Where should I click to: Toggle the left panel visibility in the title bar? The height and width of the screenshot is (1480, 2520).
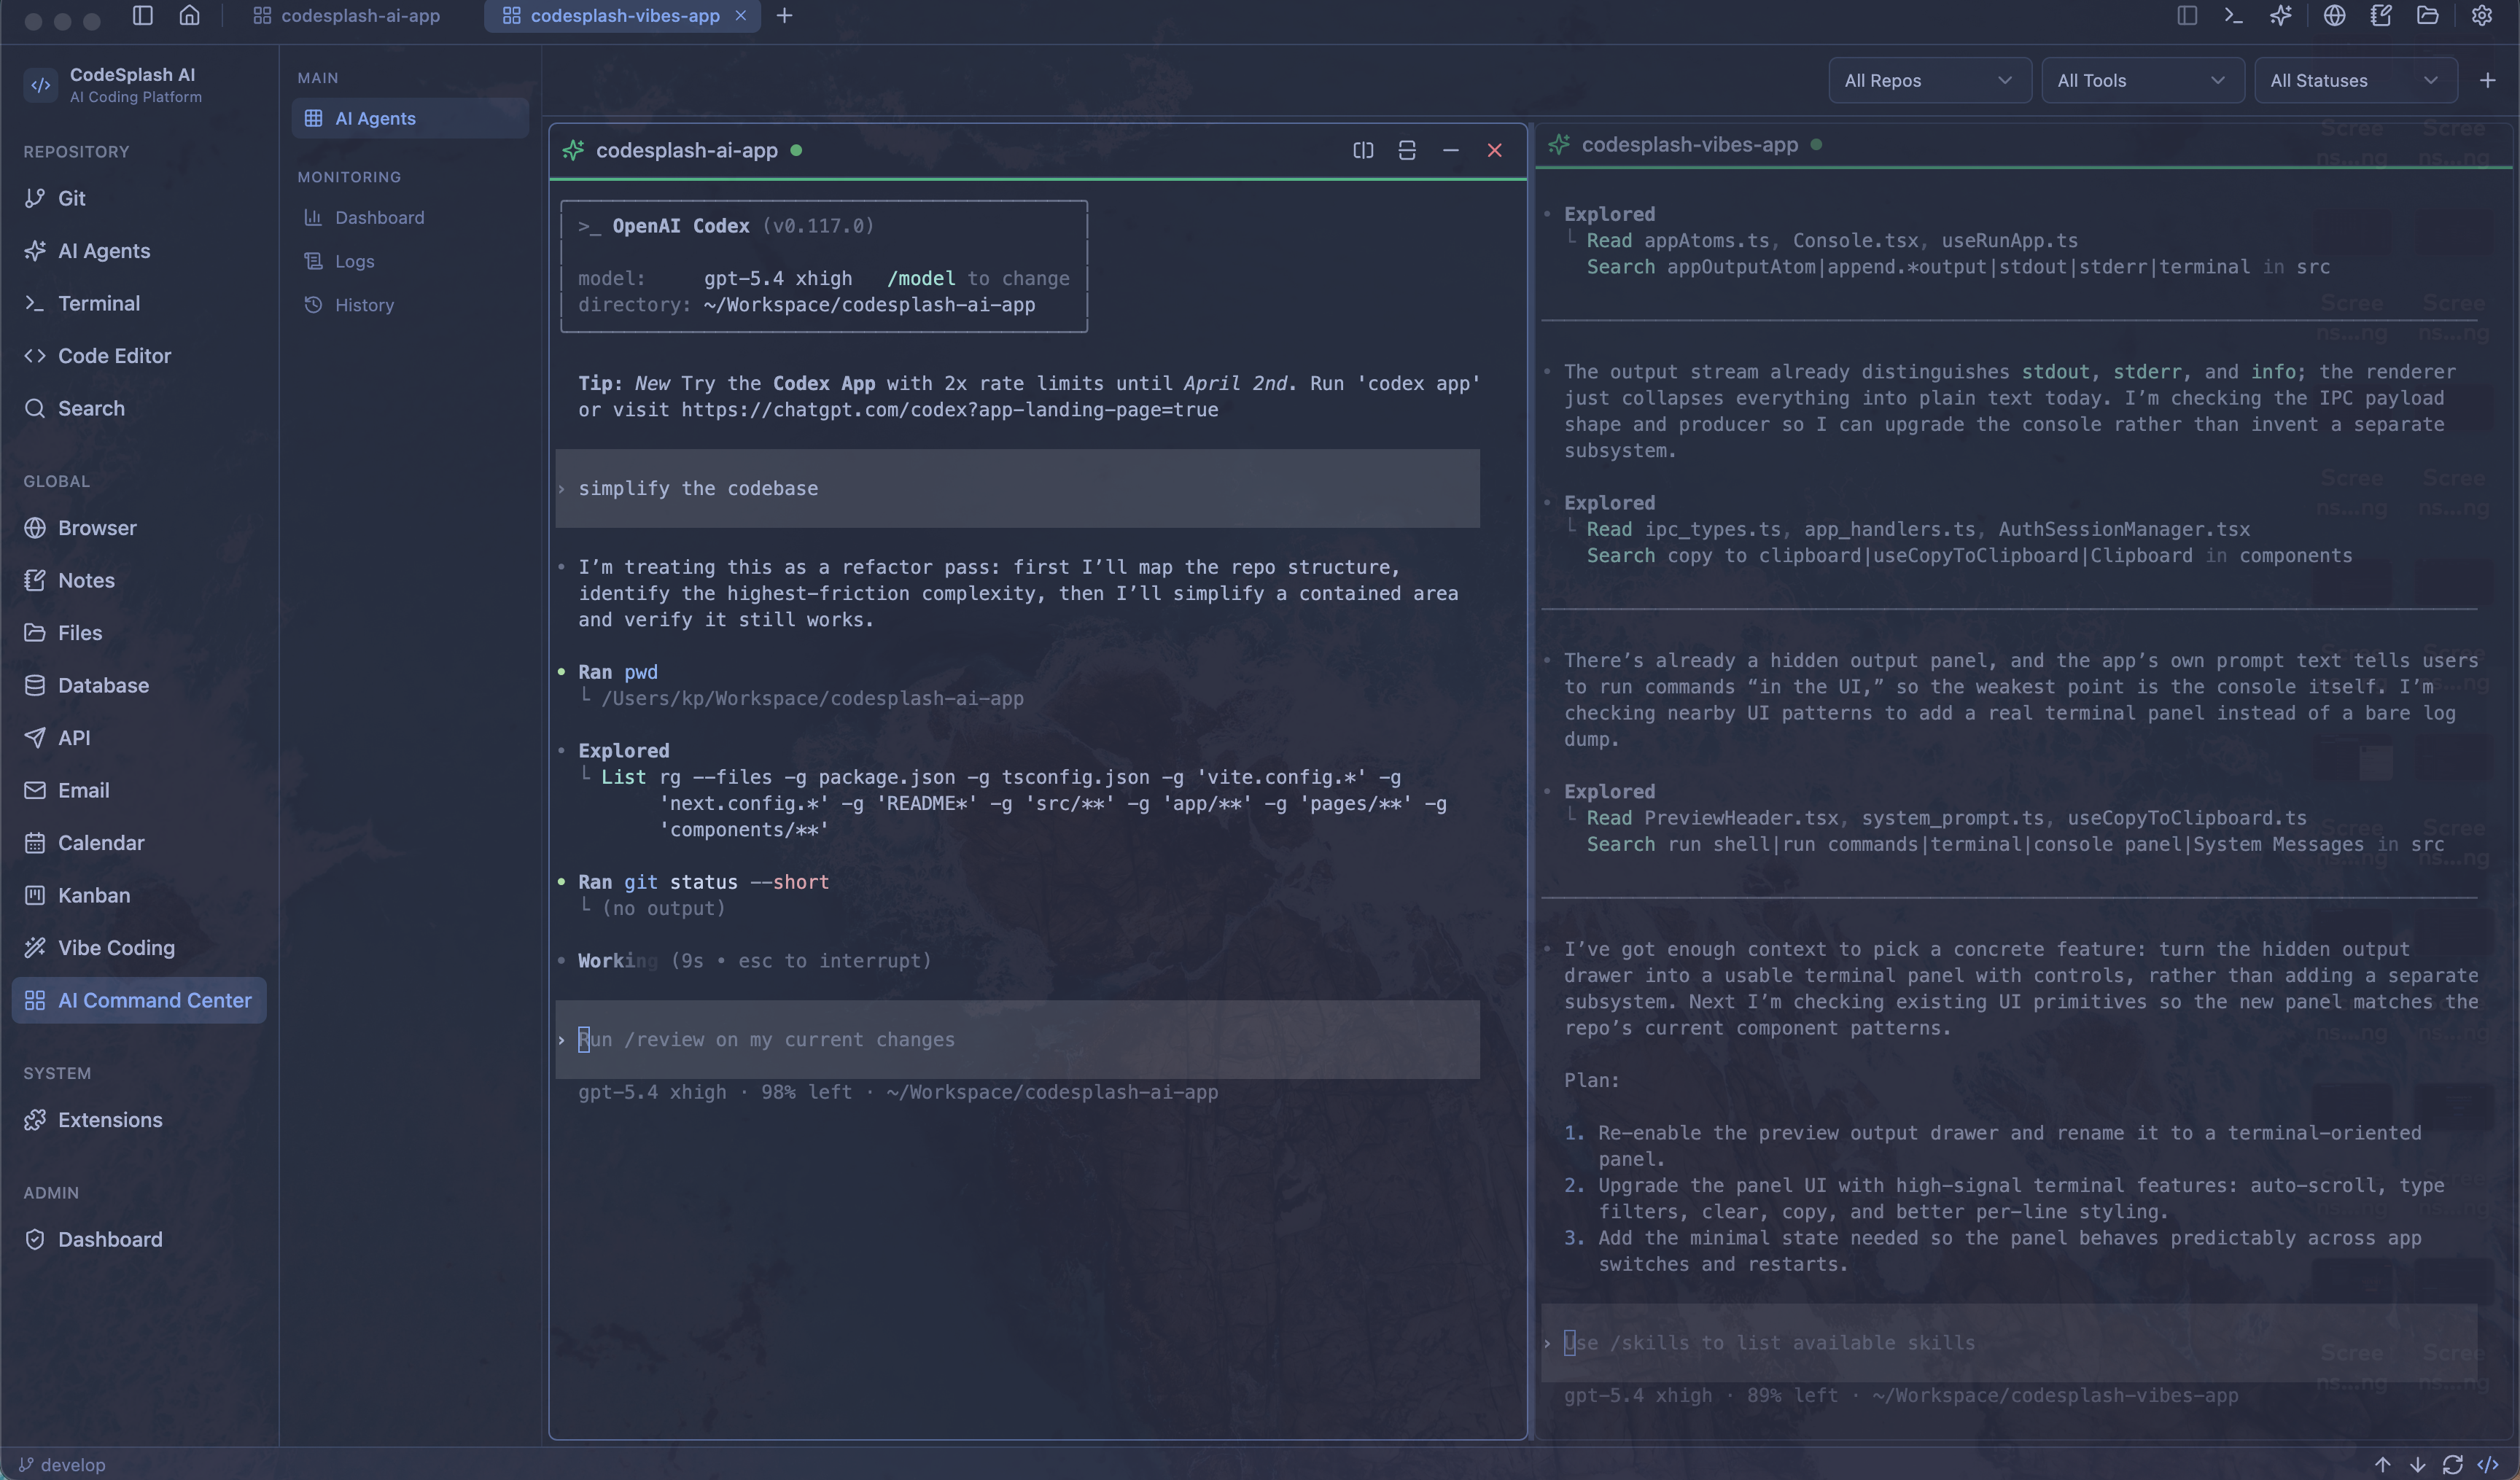pyautogui.click(x=2186, y=16)
